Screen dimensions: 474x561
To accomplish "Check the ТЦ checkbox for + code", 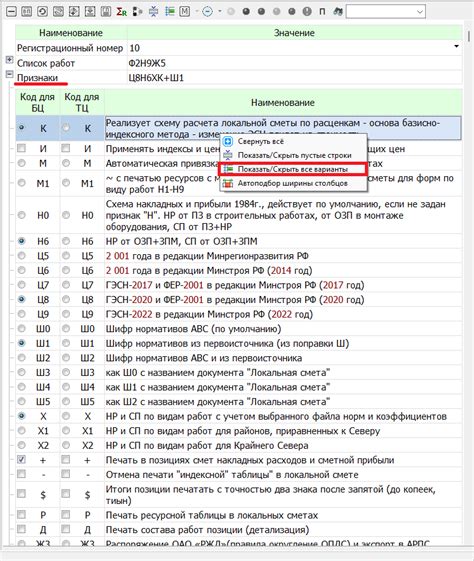I will pyautogui.click(x=65, y=459).
